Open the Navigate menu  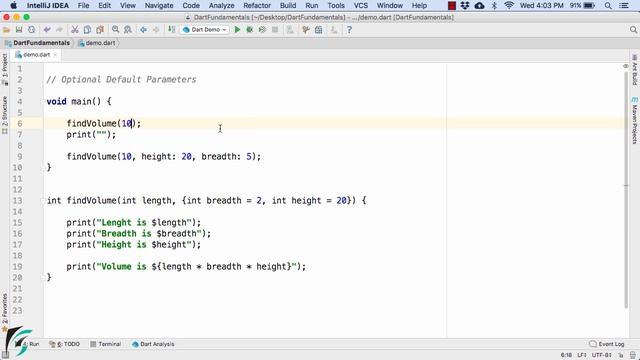tap(159, 6)
